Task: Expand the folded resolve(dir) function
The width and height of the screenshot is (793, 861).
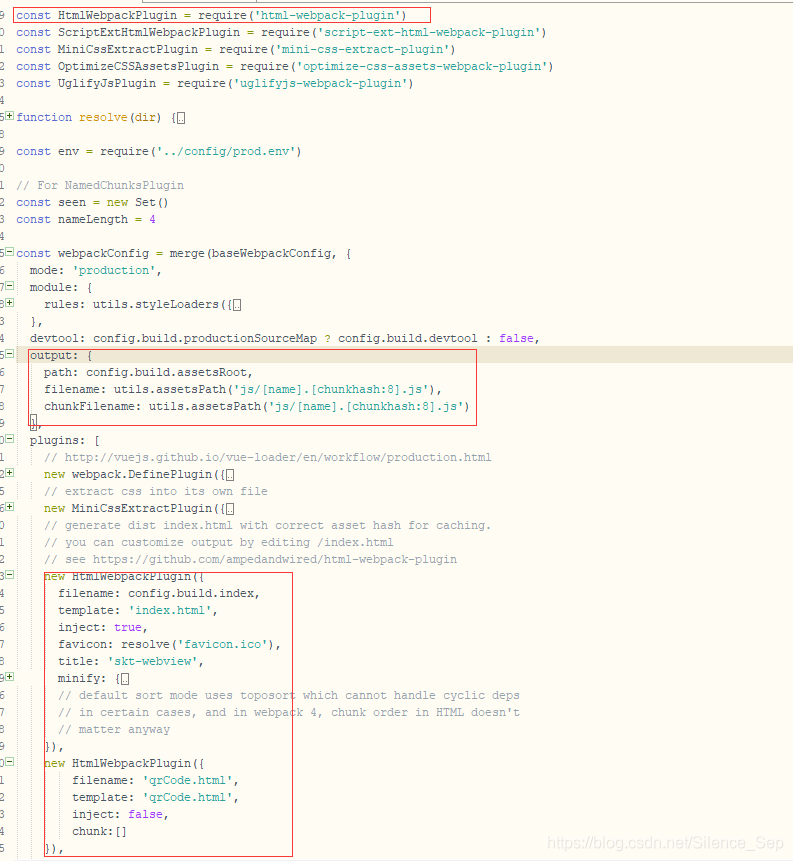Action: coord(9,116)
